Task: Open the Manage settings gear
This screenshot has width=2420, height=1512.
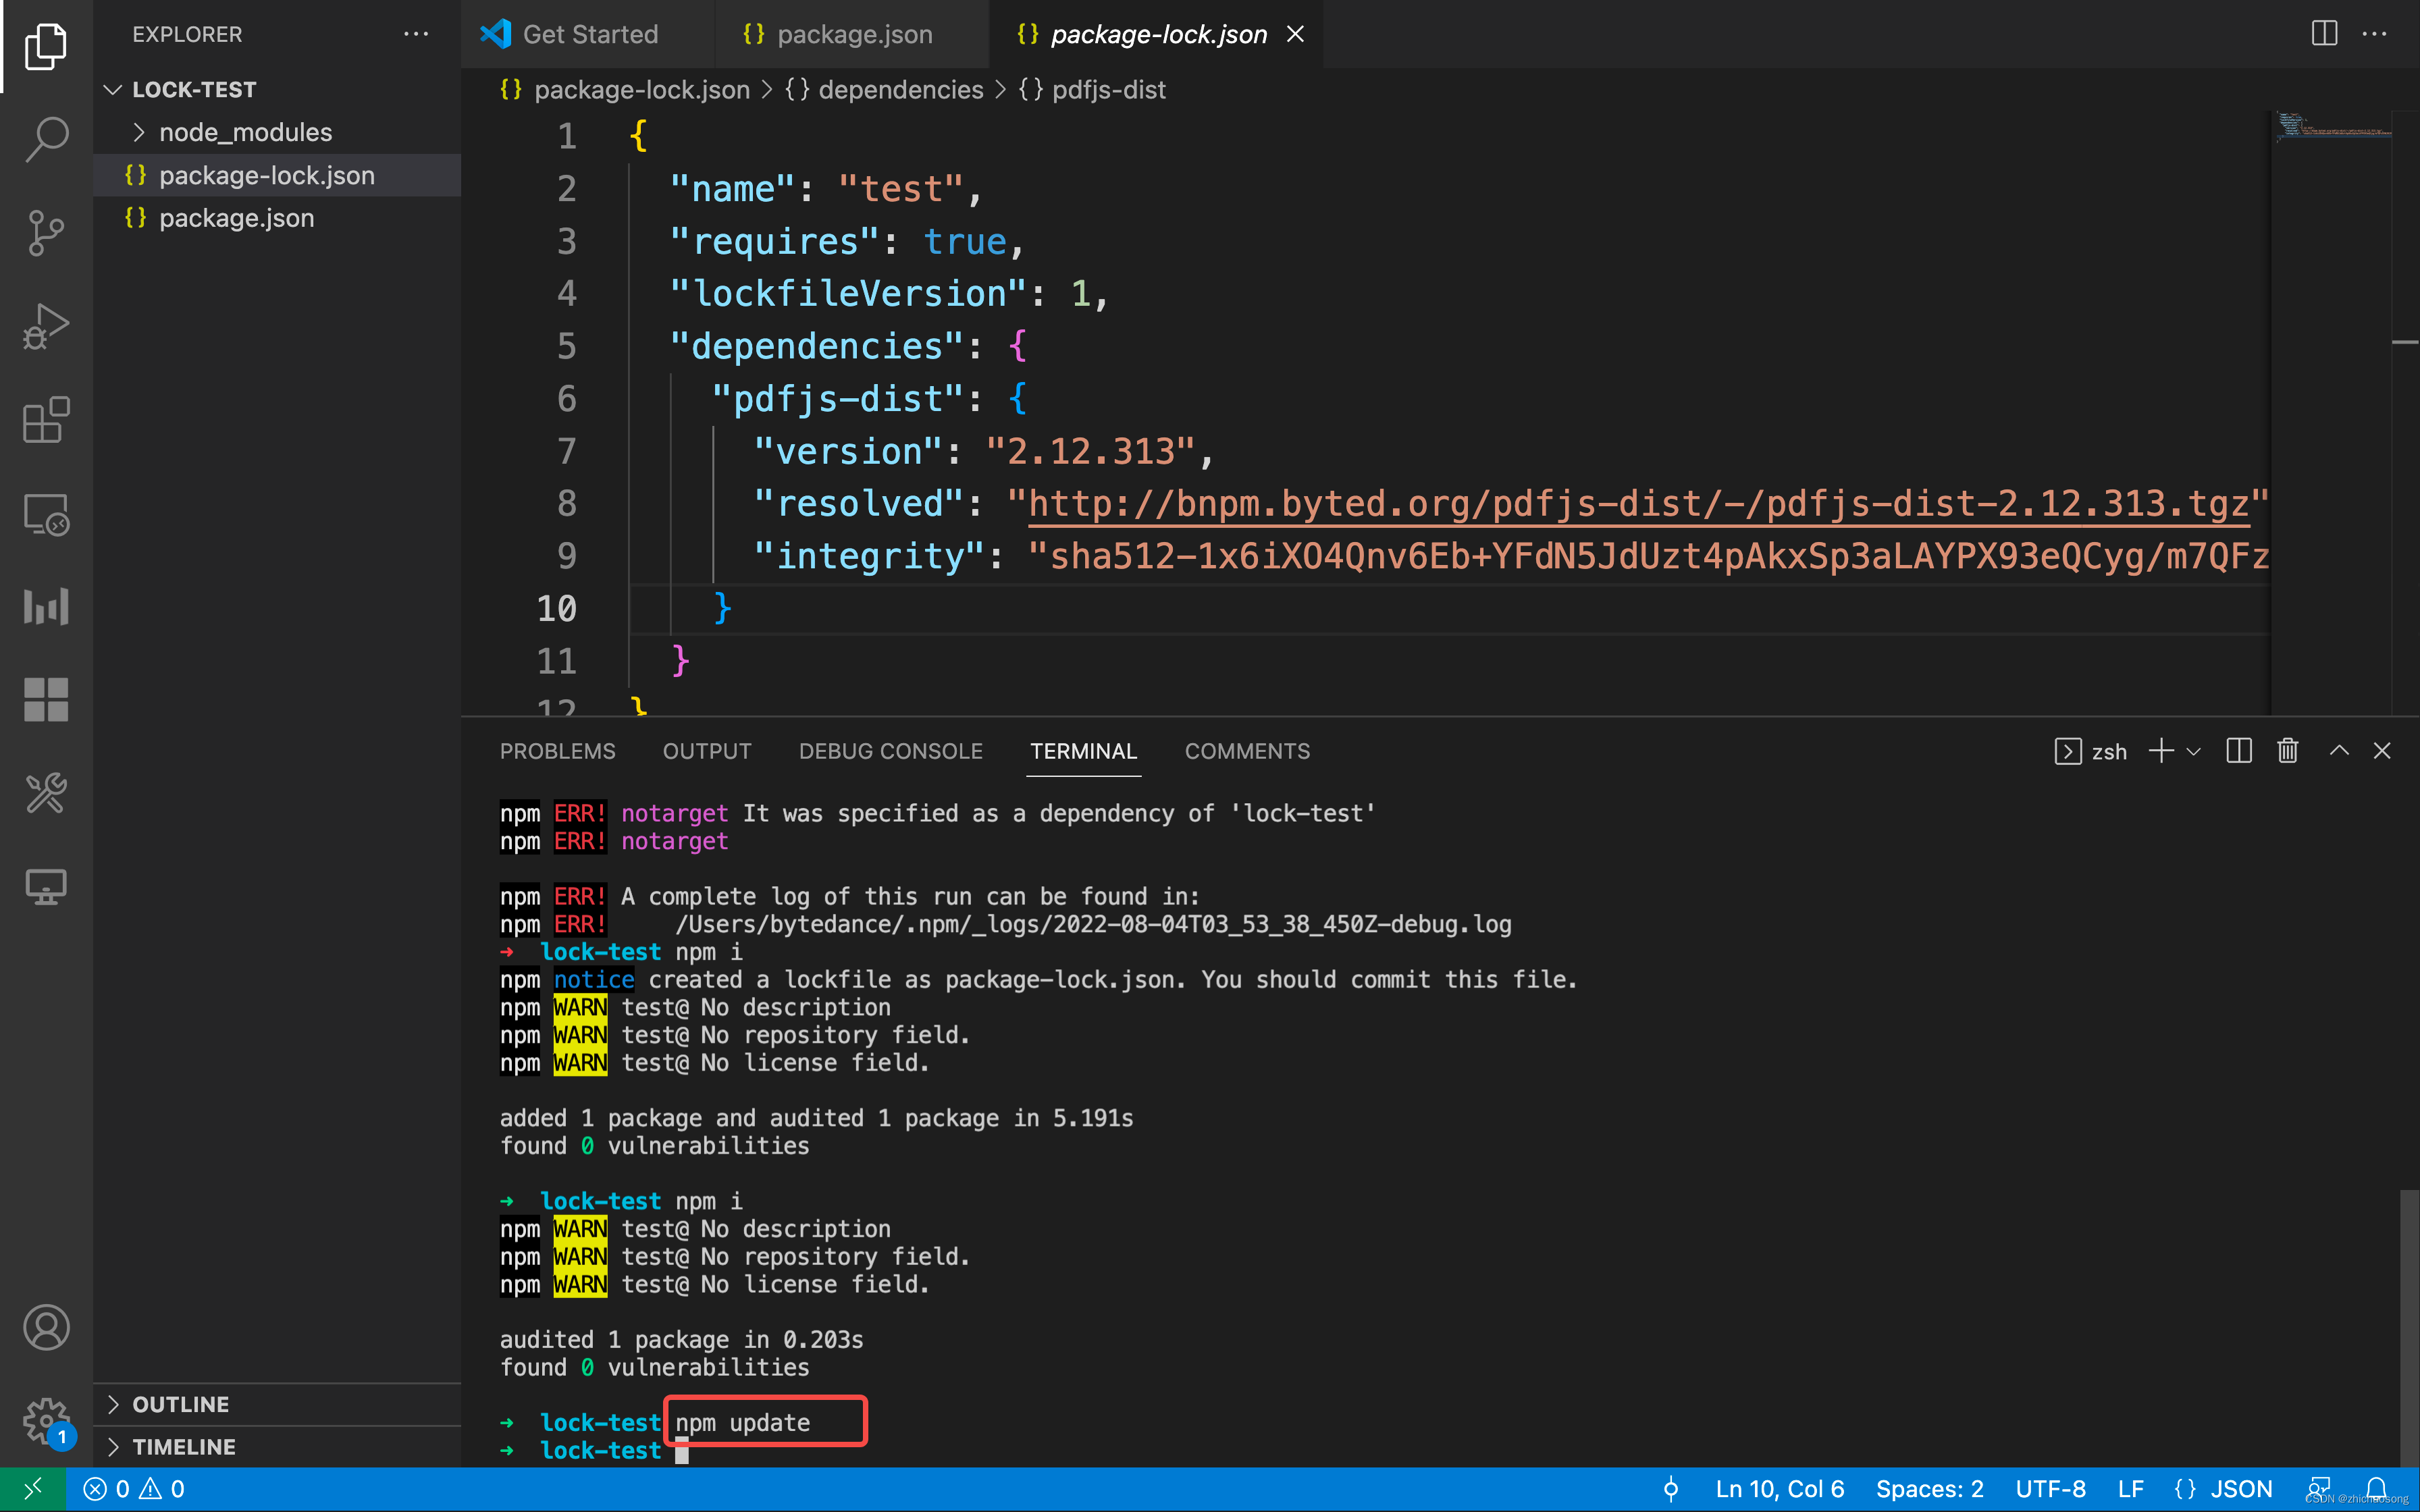Action: click(45, 1420)
